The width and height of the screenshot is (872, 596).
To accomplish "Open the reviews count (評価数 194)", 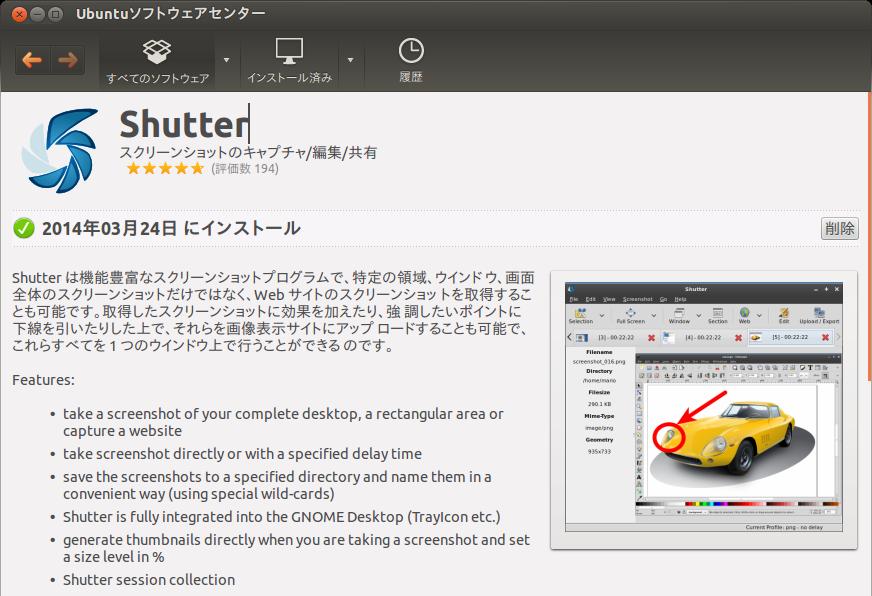I will [x=245, y=168].
